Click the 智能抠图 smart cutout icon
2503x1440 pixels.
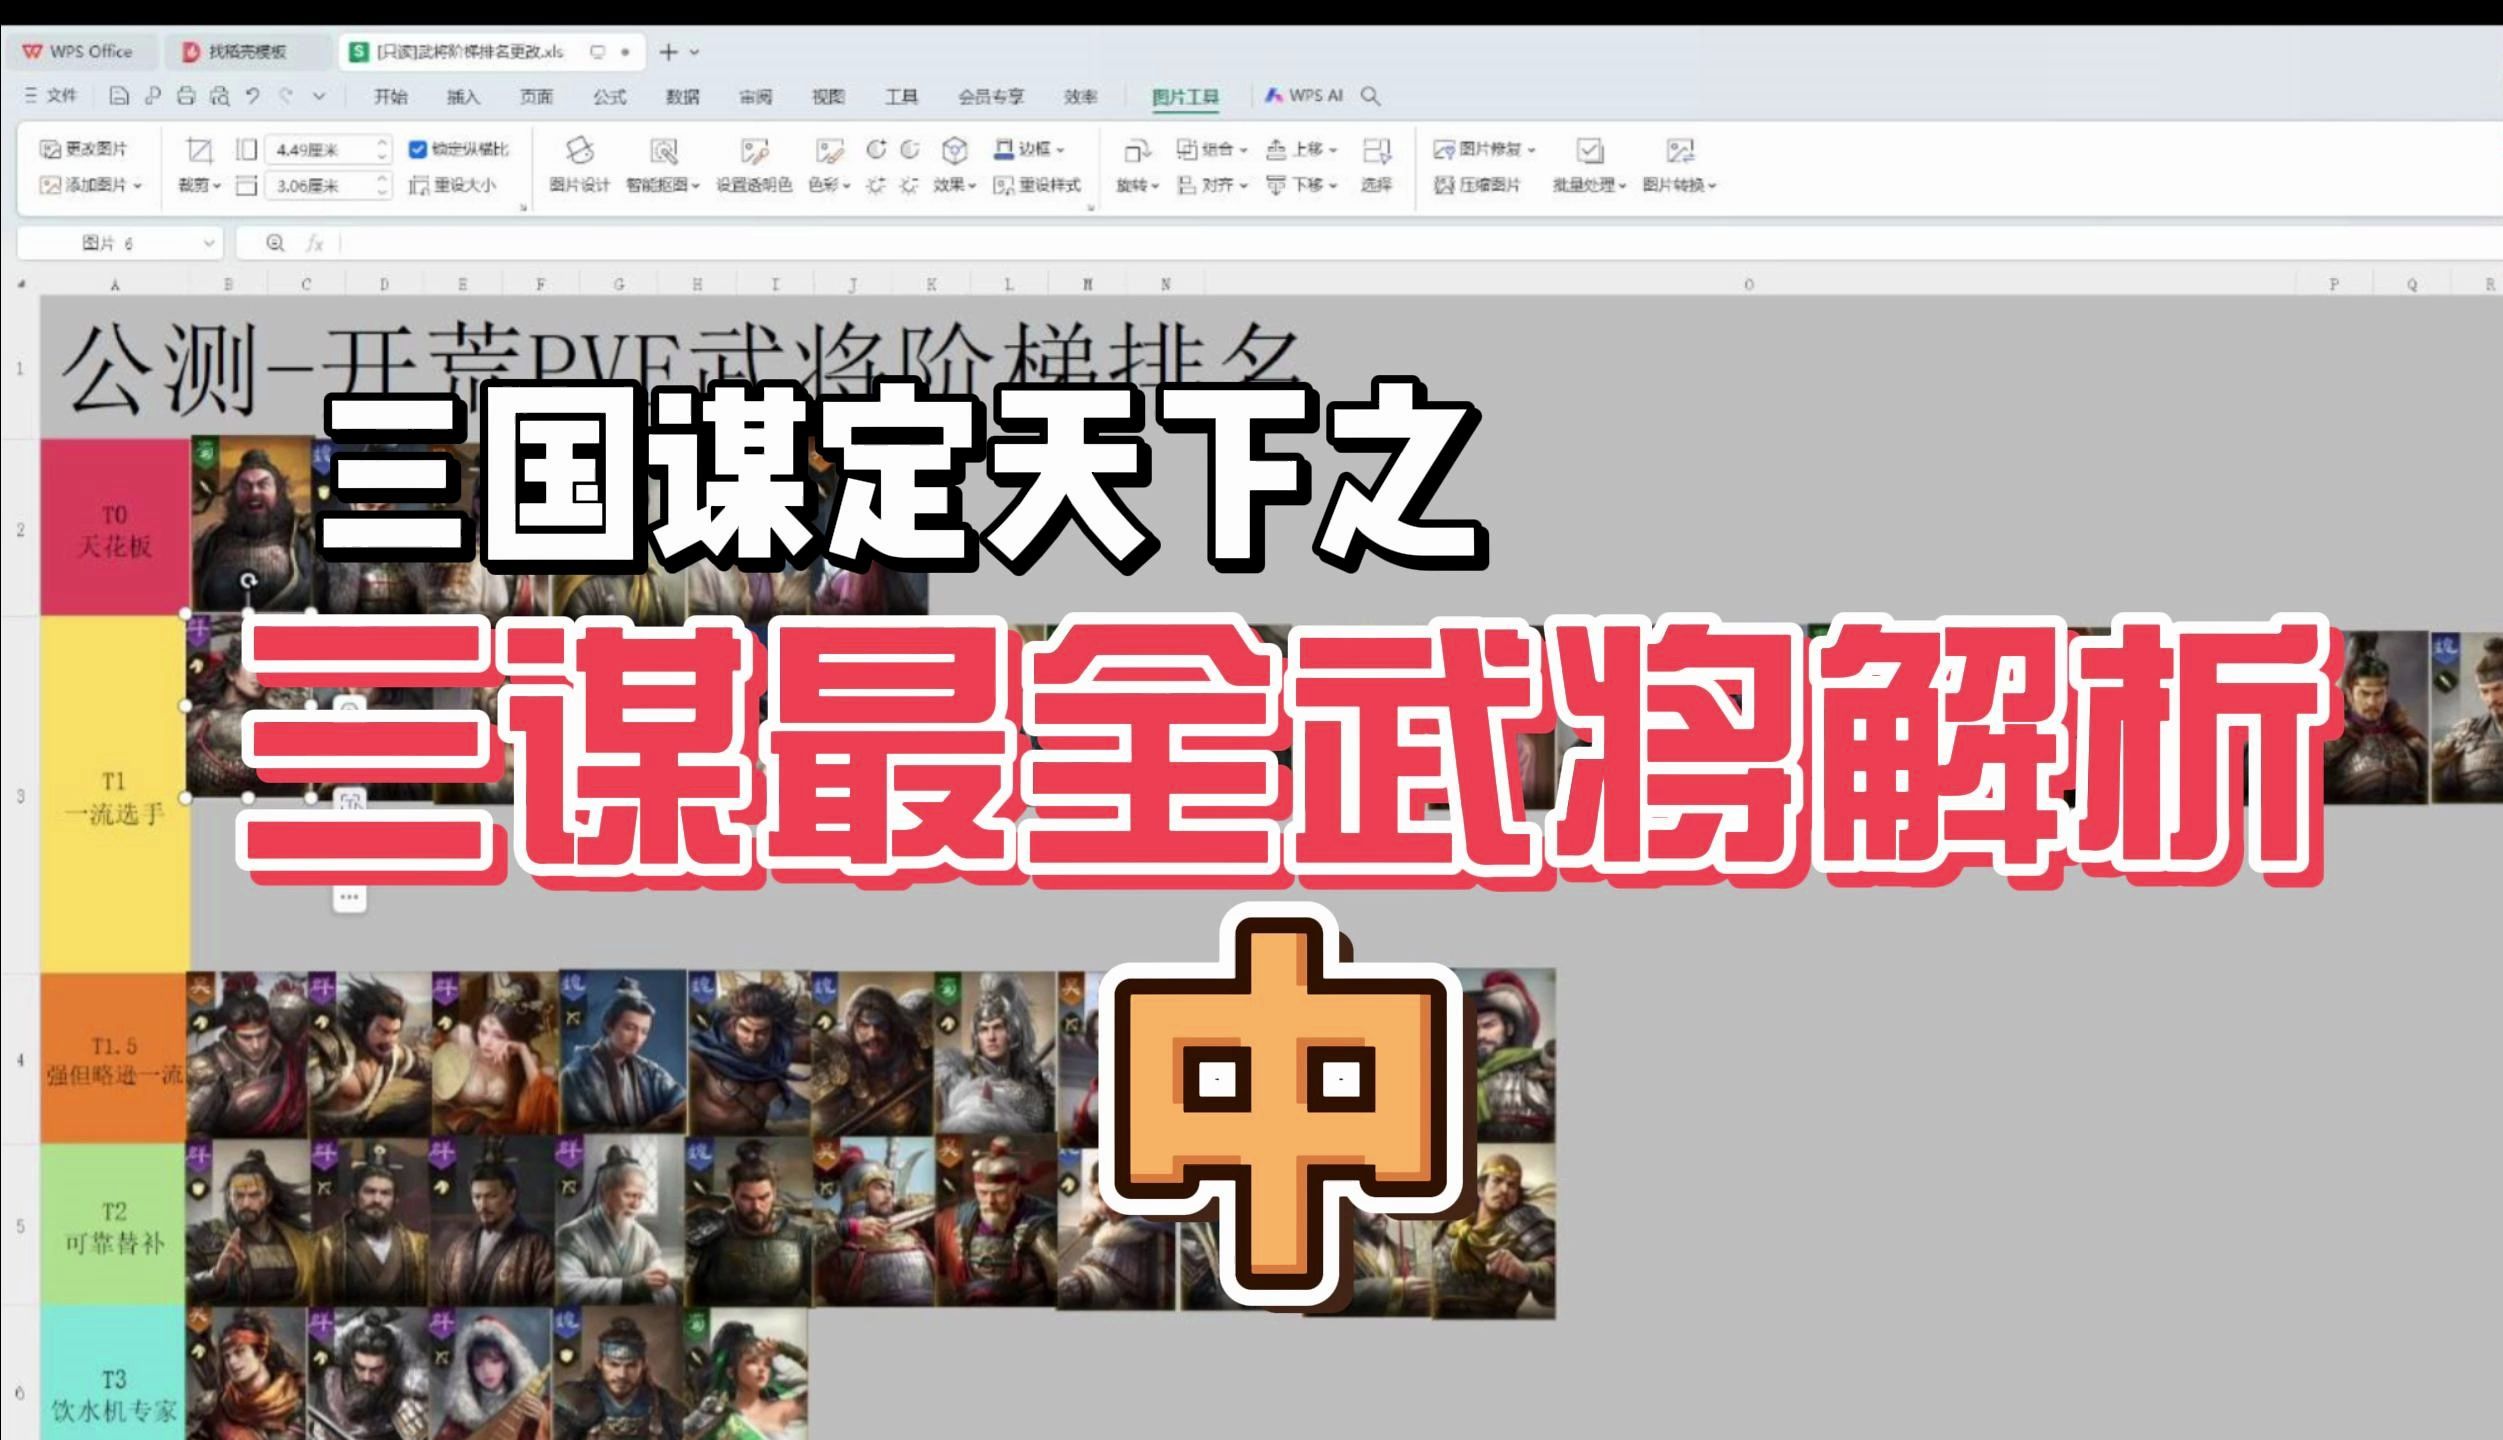pyautogui.click(x=663, y=151)
